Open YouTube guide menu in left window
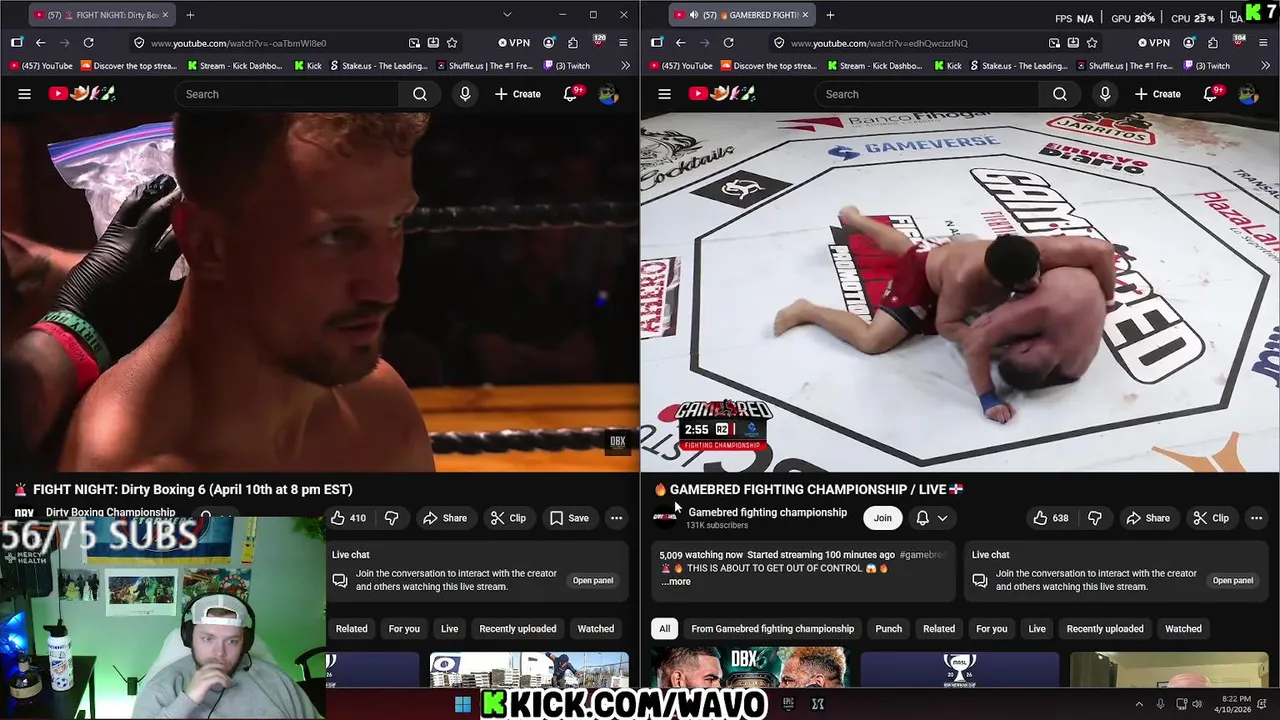This screenshot has height=720, width=1280. click(25, 94)
